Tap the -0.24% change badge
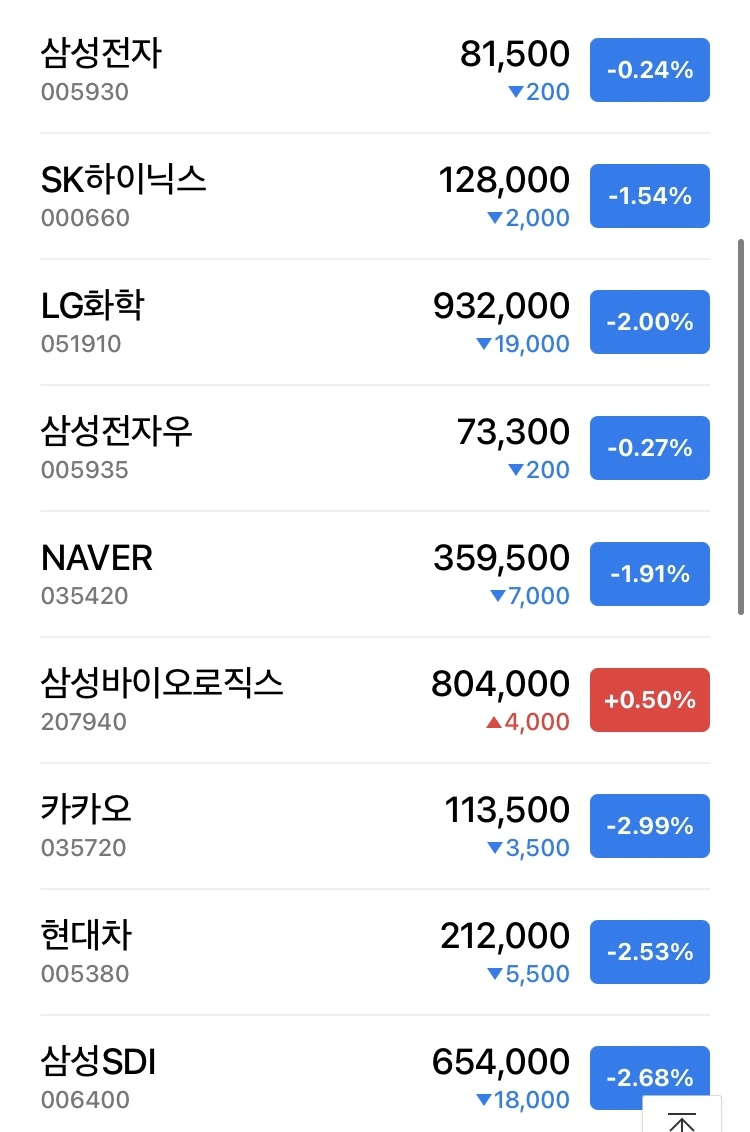750x1132 pixels. tap(650, 70)
